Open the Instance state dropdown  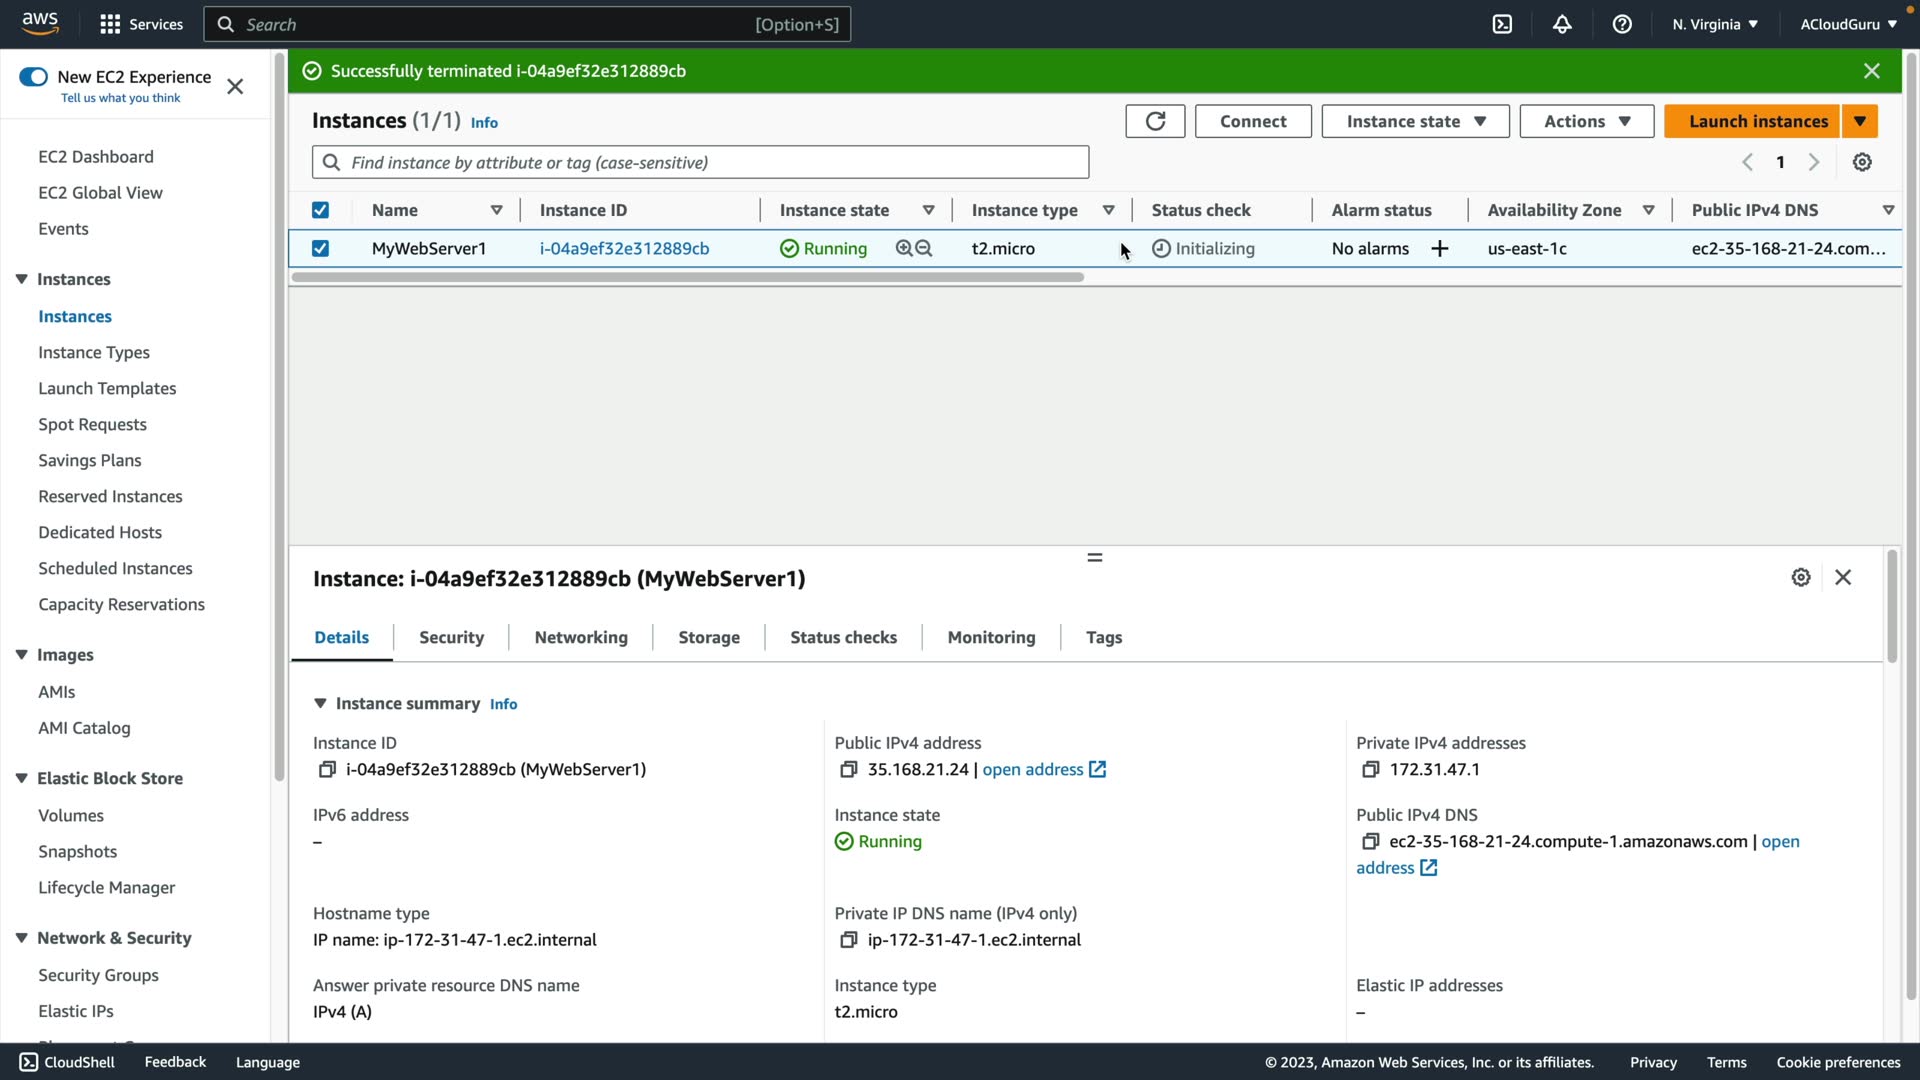(1415, 121)
